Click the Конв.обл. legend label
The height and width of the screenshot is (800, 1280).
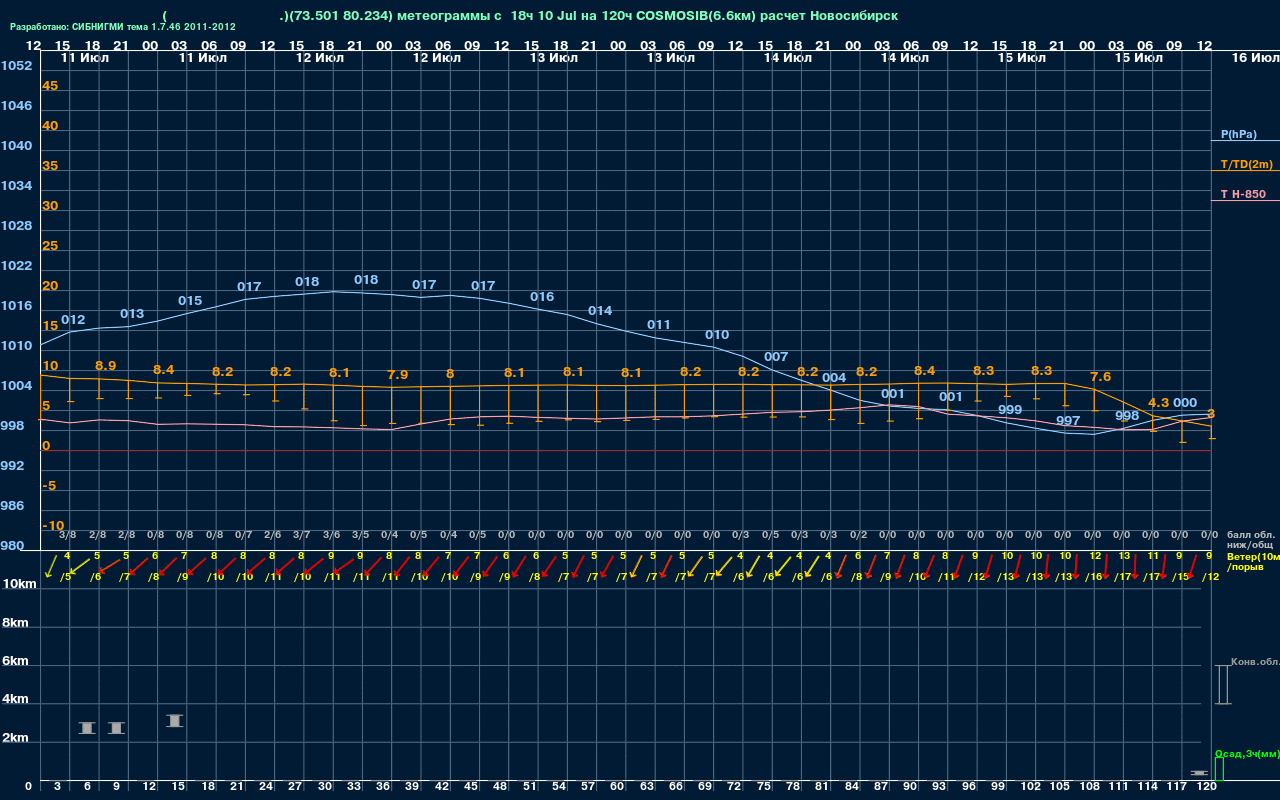pyautogui.click(x=1254, y=662)
